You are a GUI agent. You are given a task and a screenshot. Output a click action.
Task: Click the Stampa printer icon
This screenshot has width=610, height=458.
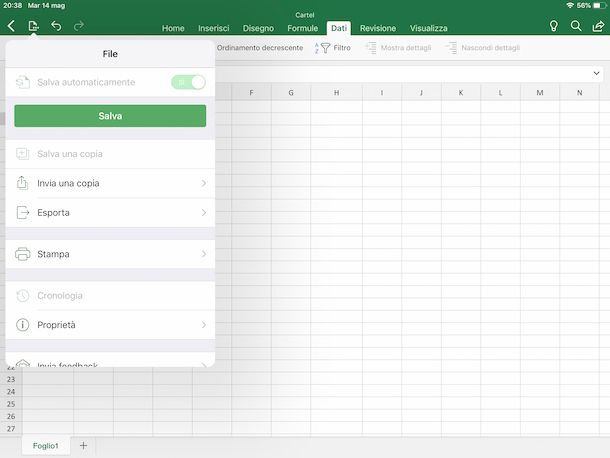pos(23,254)
